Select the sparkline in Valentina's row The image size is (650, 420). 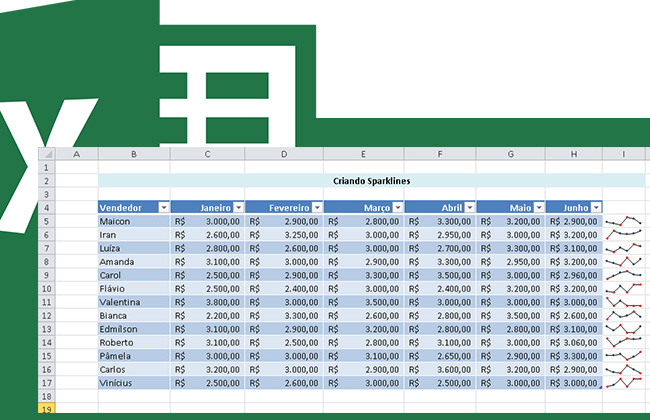point(623,302)
